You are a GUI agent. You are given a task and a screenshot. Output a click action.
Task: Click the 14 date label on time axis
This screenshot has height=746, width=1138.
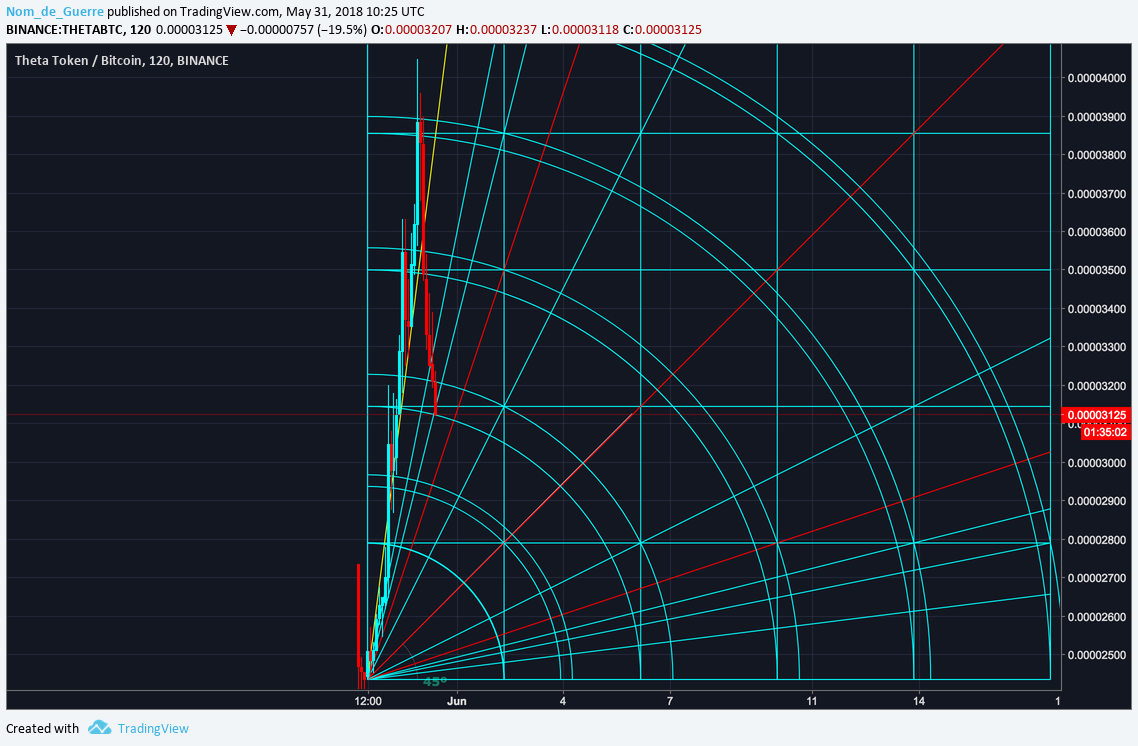[x=919, y=701]
